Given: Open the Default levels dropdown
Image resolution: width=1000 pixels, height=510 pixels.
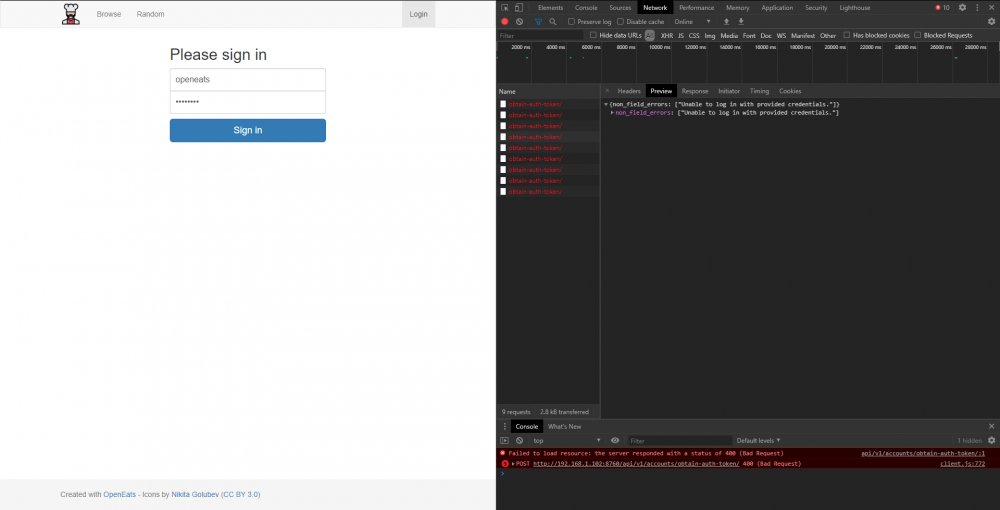Looking at the screenshot, I should (758, 441).
